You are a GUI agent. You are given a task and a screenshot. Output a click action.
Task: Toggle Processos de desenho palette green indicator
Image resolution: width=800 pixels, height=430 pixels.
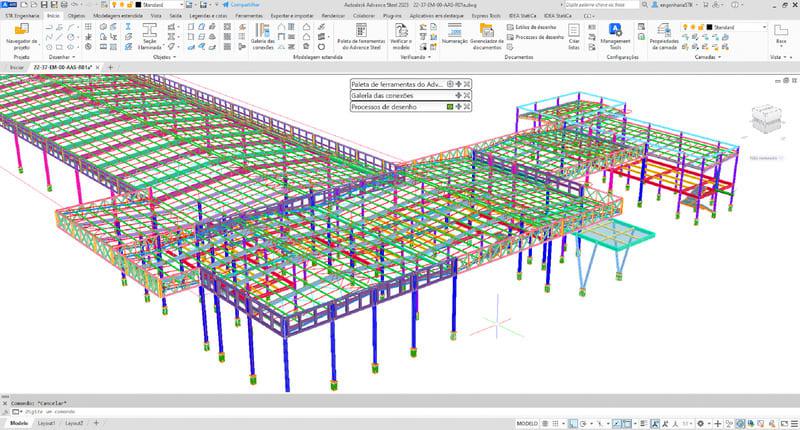pos(450,107)
